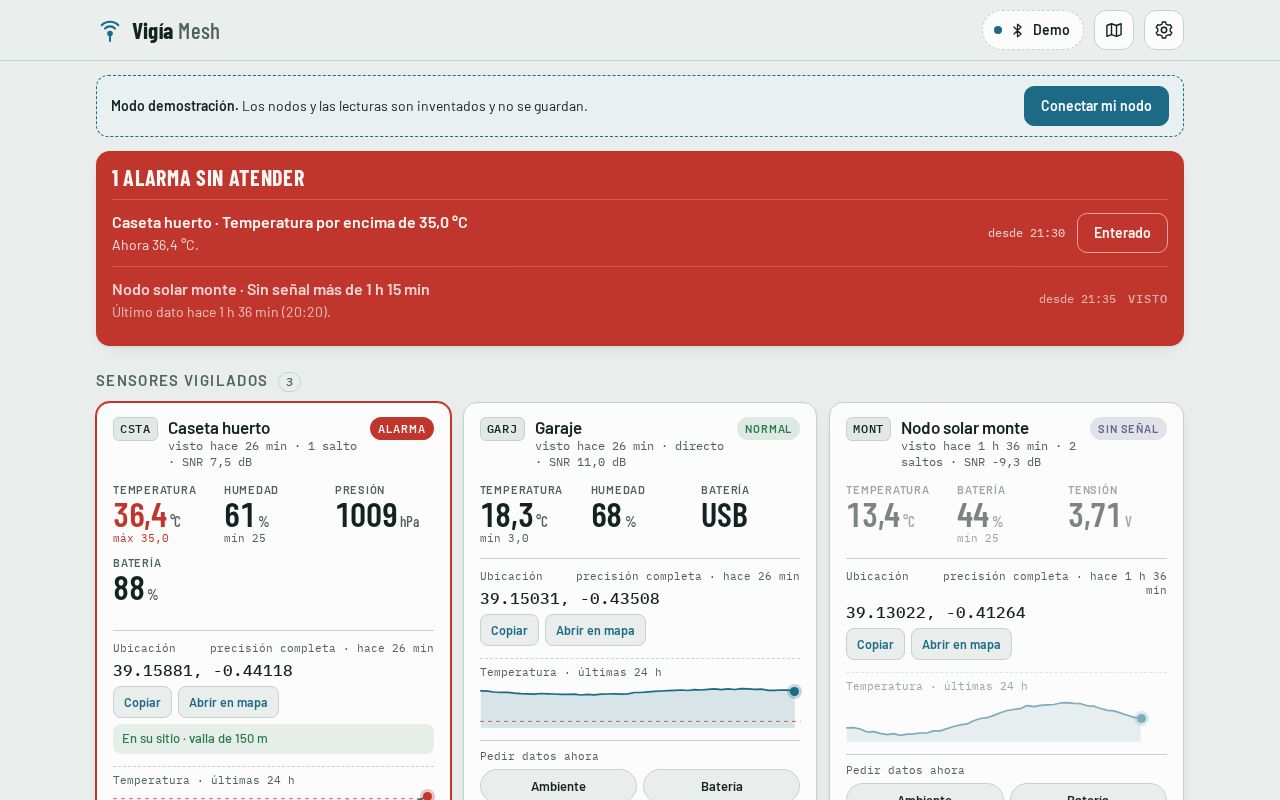Click the Vigía Mesh antenna logo icon
The width and height of the screenshot is (1280, 800).
click(110, 31)
